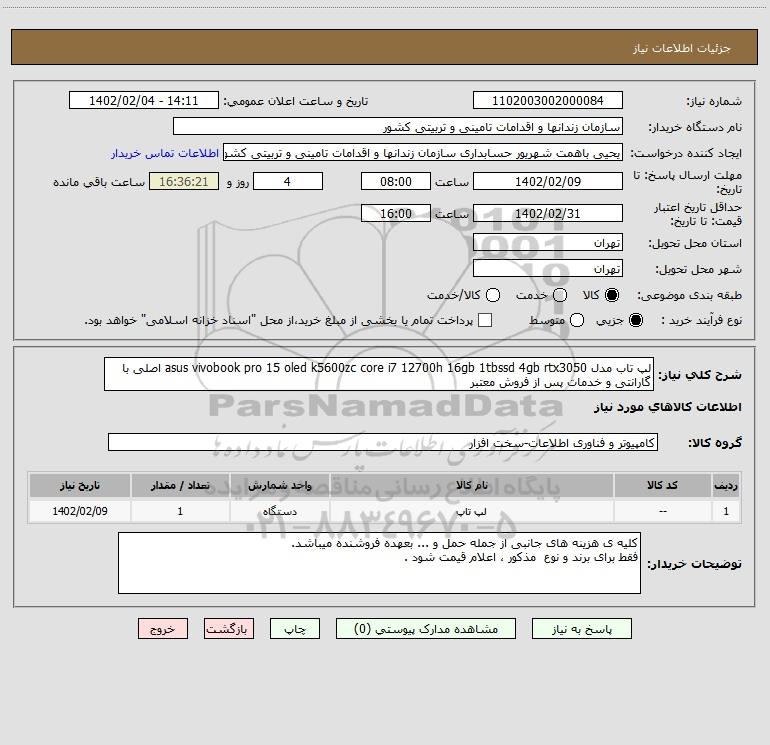The width and height of the screenshot is (770, 745).
Task: Click the واحد شمارش column header
Action: (x=279, y=485)
